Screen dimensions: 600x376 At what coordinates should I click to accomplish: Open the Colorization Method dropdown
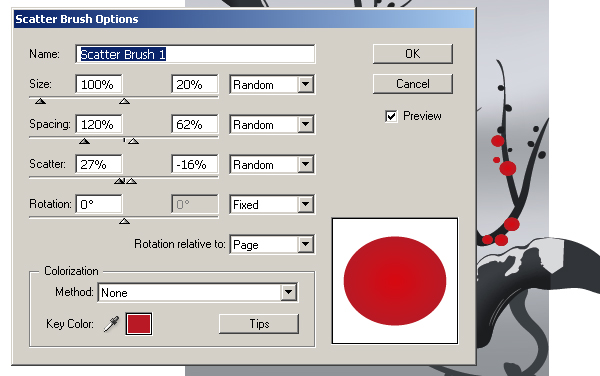(x=197, y=293)
